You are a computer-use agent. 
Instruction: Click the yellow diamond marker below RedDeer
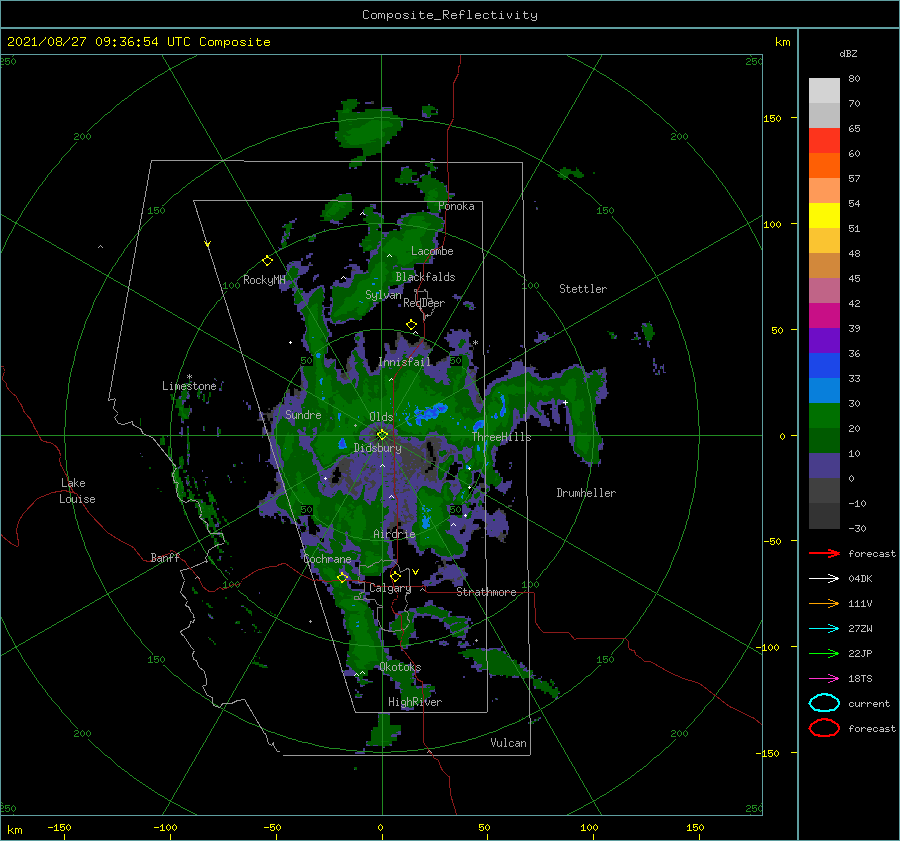pos(411,325)
